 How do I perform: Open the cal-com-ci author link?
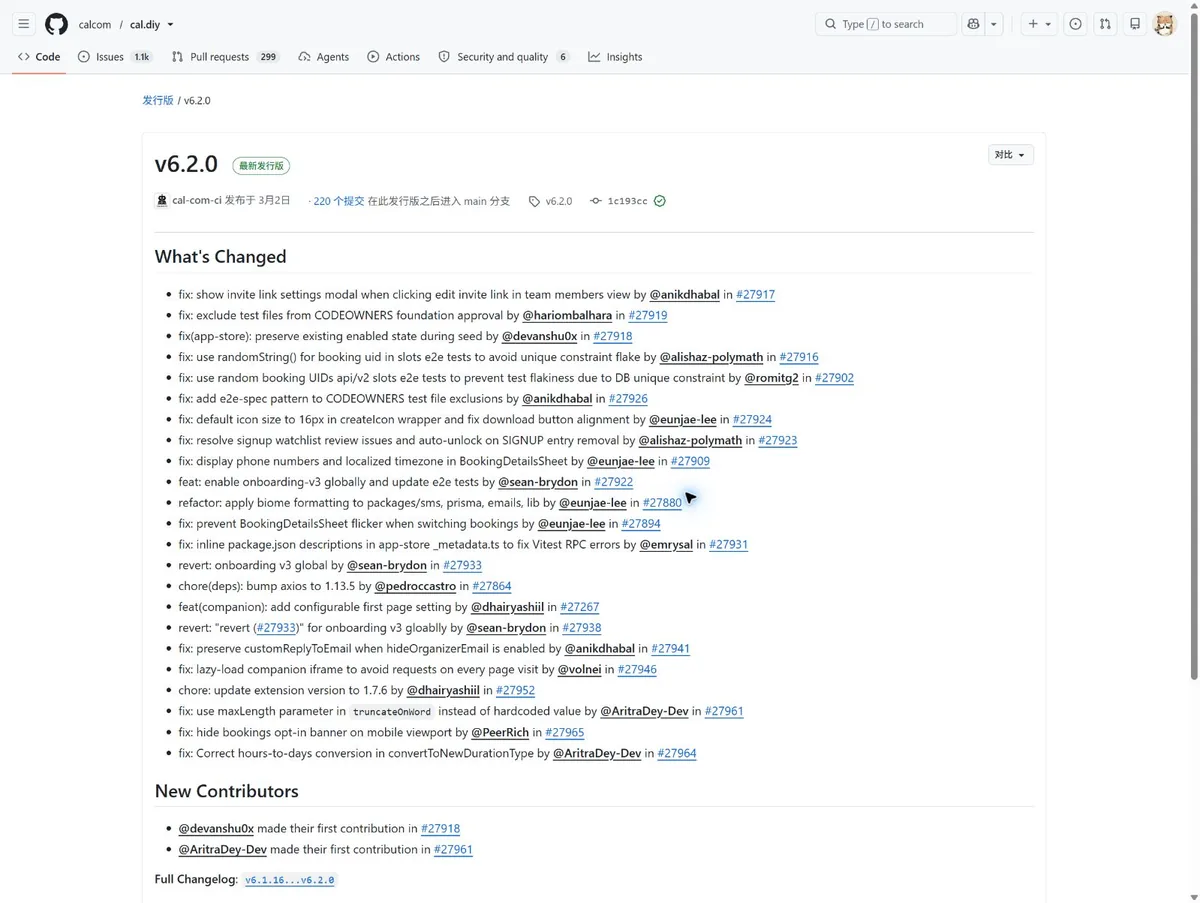[197, 201]
